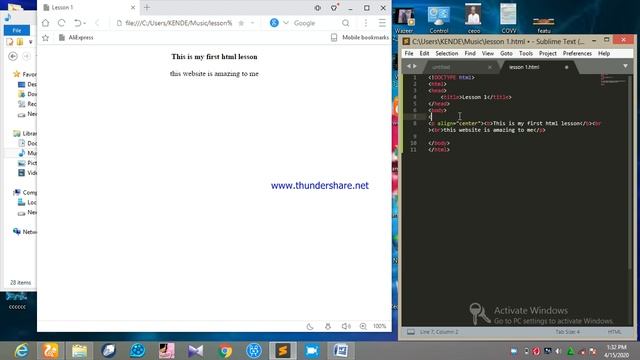This screenshot has height=360, width=640.
Task: Open a new browser tab with plus
Action: (x=147, y=7)
